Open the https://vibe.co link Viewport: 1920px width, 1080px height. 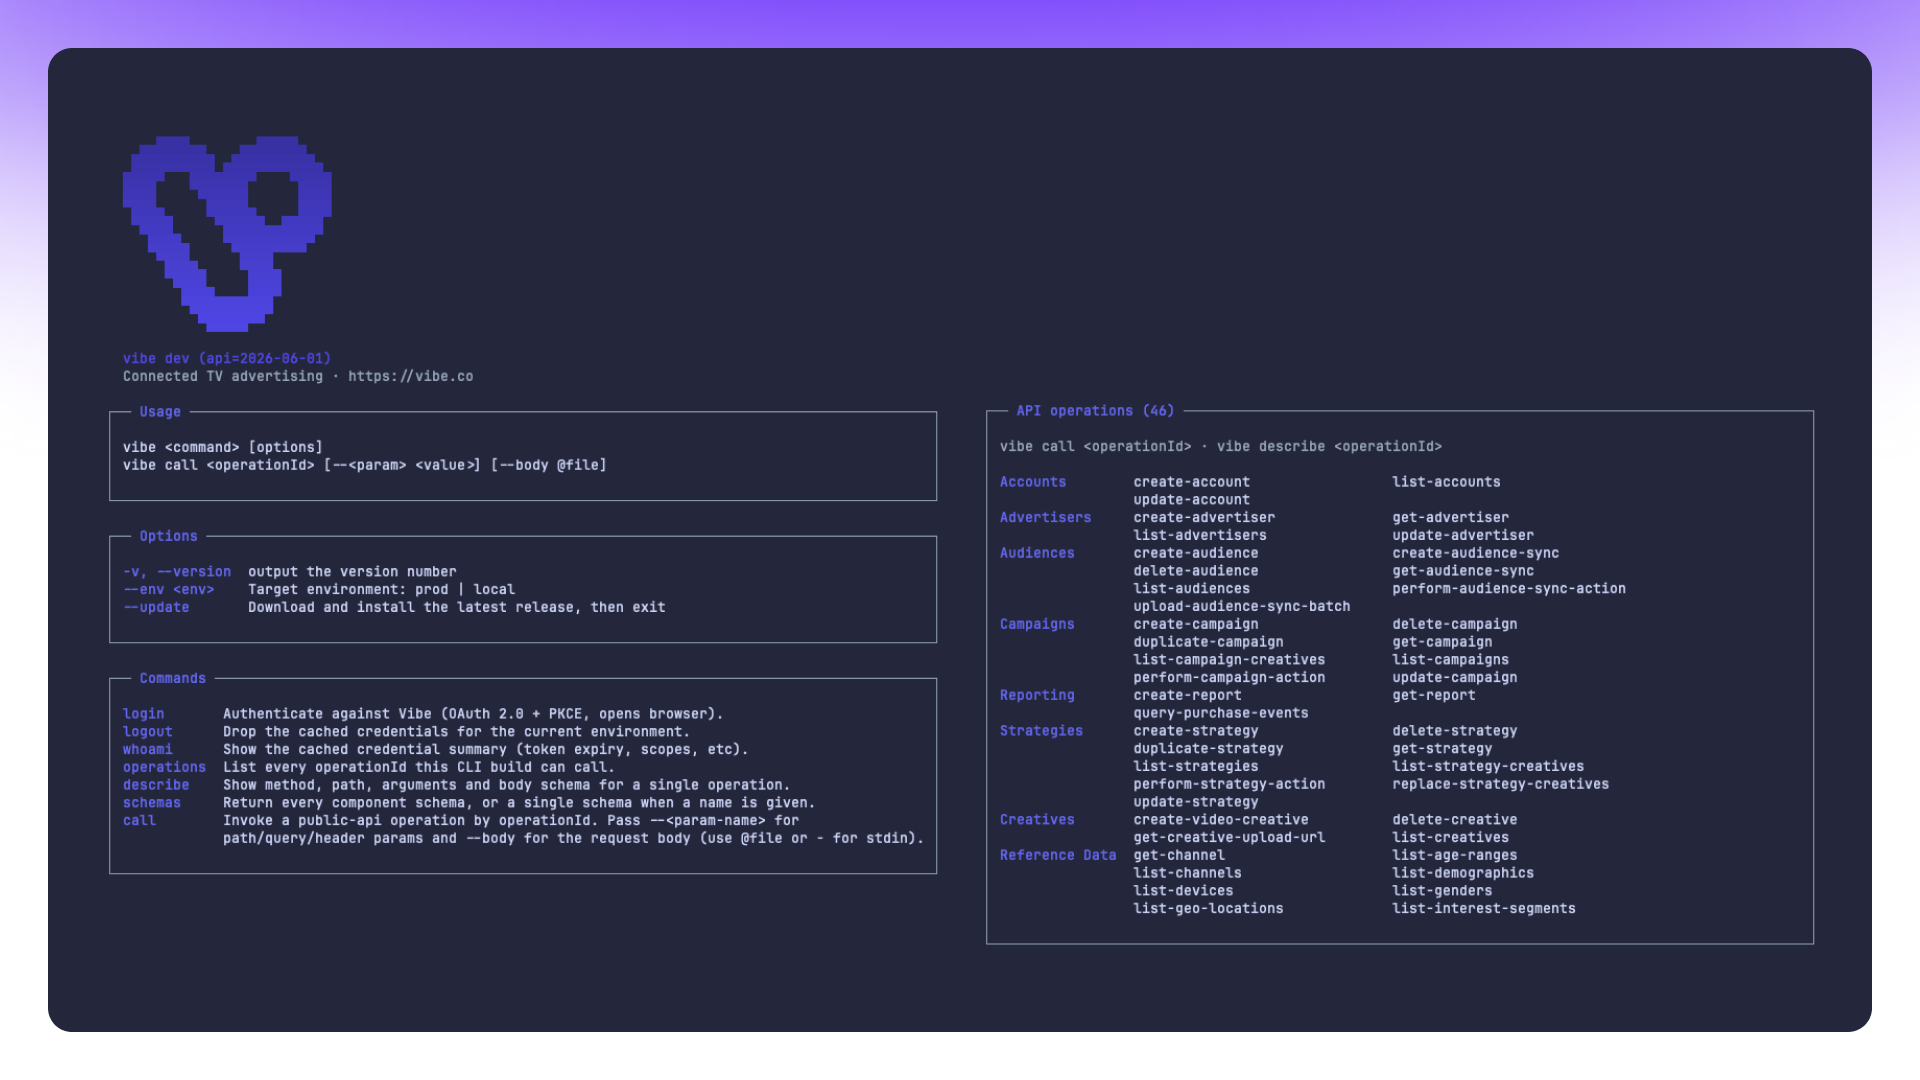(x=411, y=377)
